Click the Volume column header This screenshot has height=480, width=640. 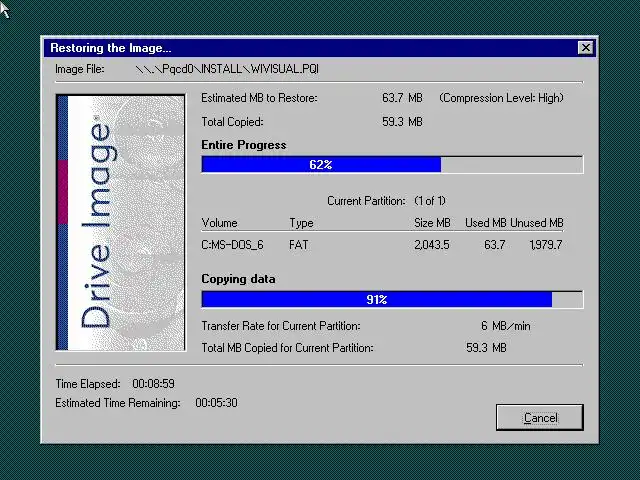coord(219,223)
